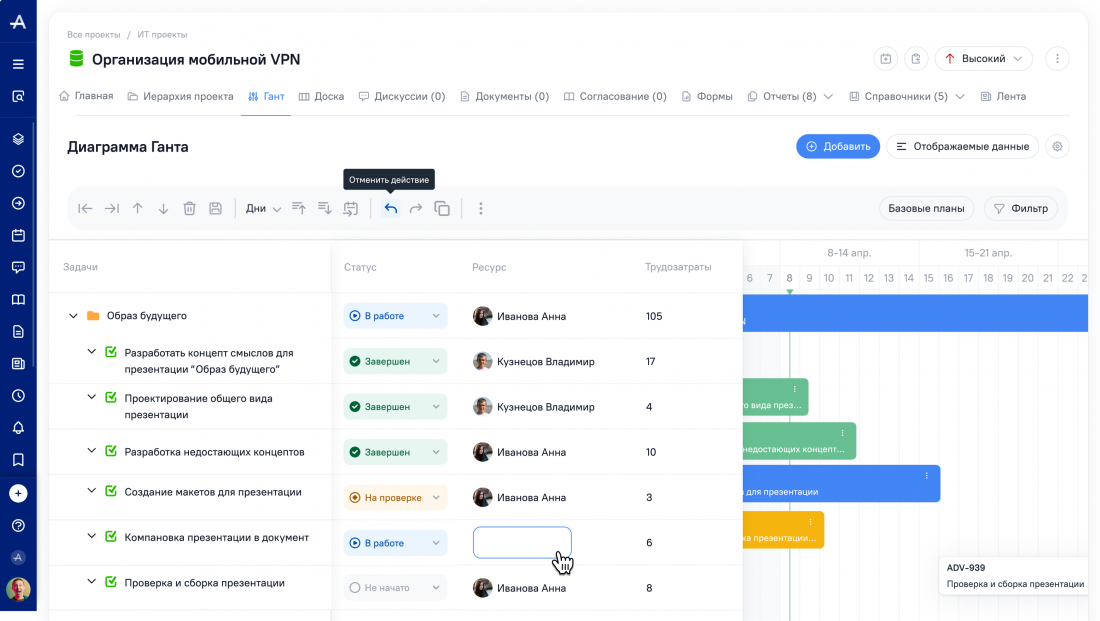Switch to the Доска tab
This screenshot has height=621, width=1100.
tap(321, 97)
